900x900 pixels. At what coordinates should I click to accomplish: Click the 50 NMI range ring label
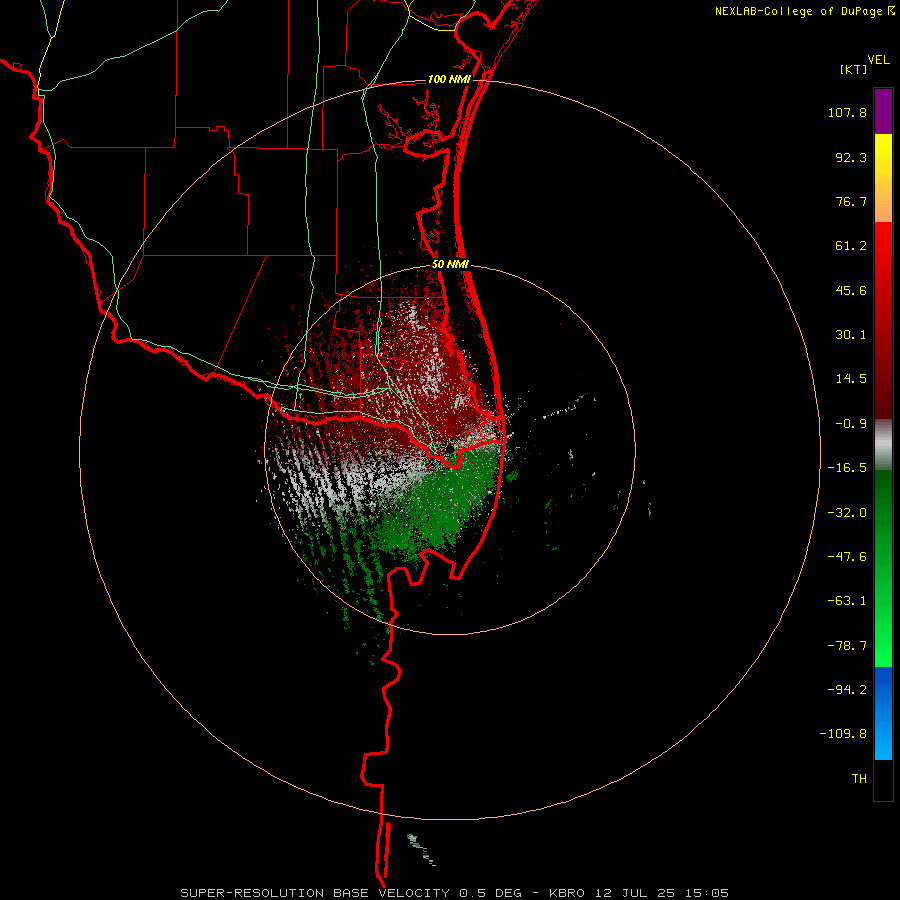(450, 265)
